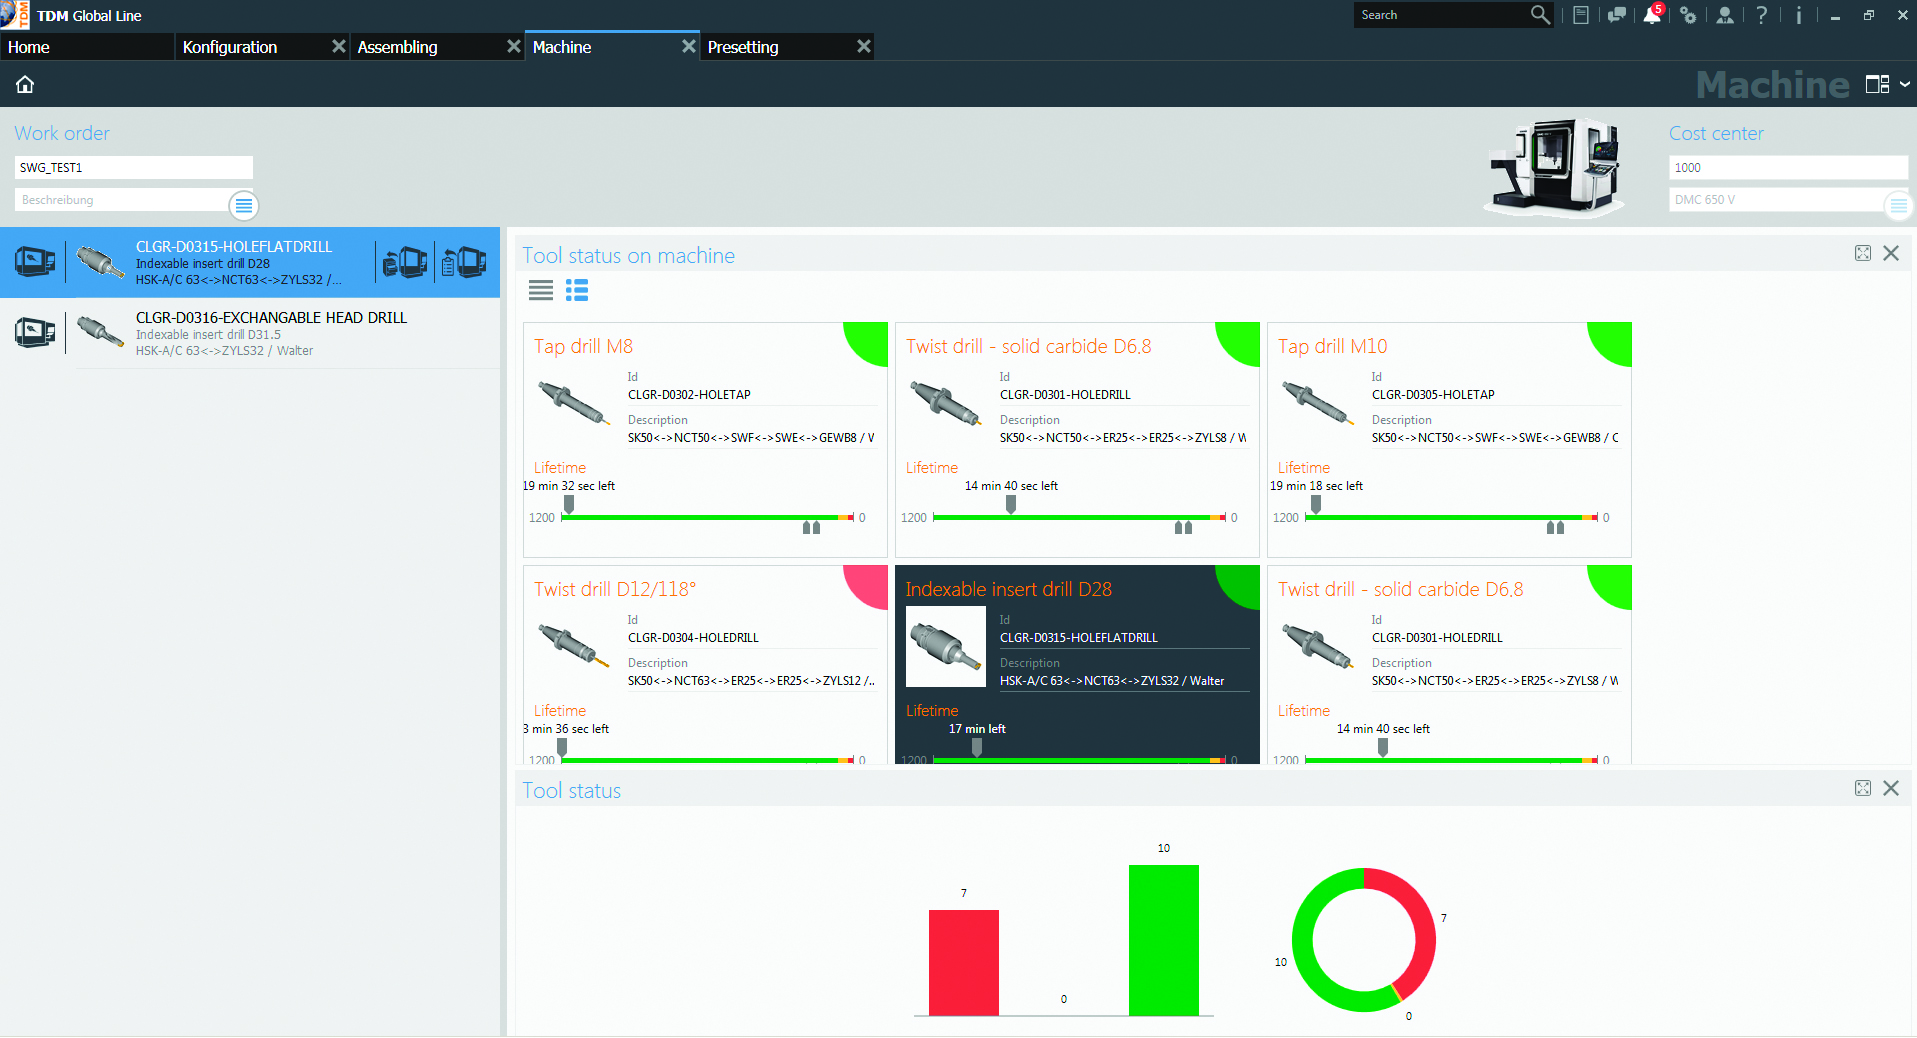The width and height of the screenshot is (1917, 1038).
Task: Click the home icon below tabs
Action: click(x=25, y=85)
